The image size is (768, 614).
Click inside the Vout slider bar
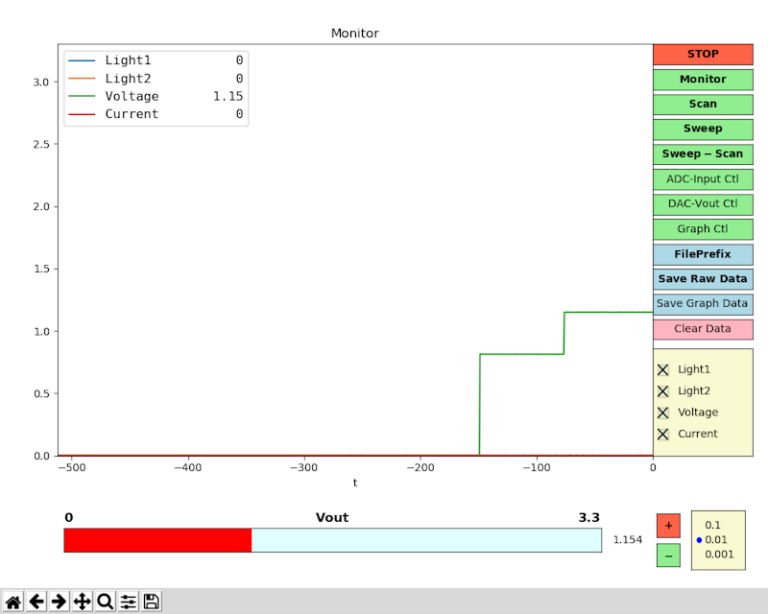332,541
